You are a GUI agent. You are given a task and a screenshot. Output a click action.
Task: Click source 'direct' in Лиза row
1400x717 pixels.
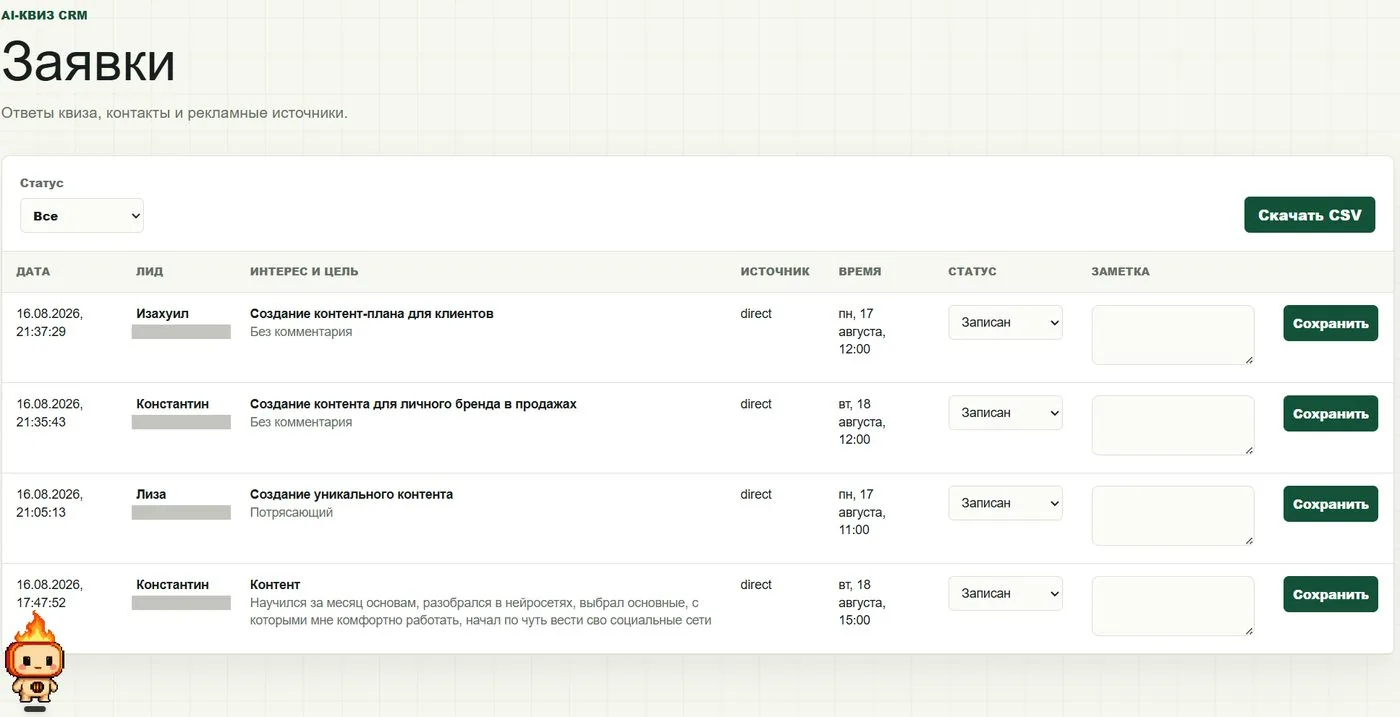point(756,494)
